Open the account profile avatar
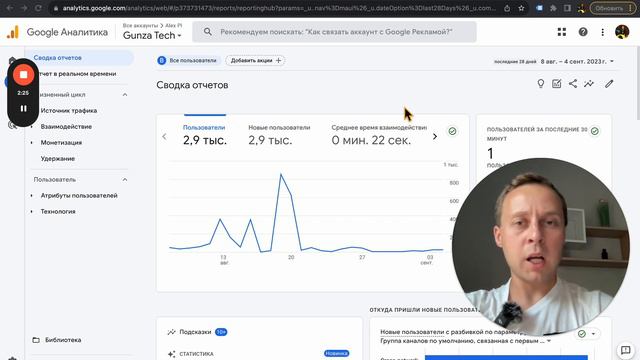Image resolution: width=640 pixels, height=360 pixels. coord(622,32)
